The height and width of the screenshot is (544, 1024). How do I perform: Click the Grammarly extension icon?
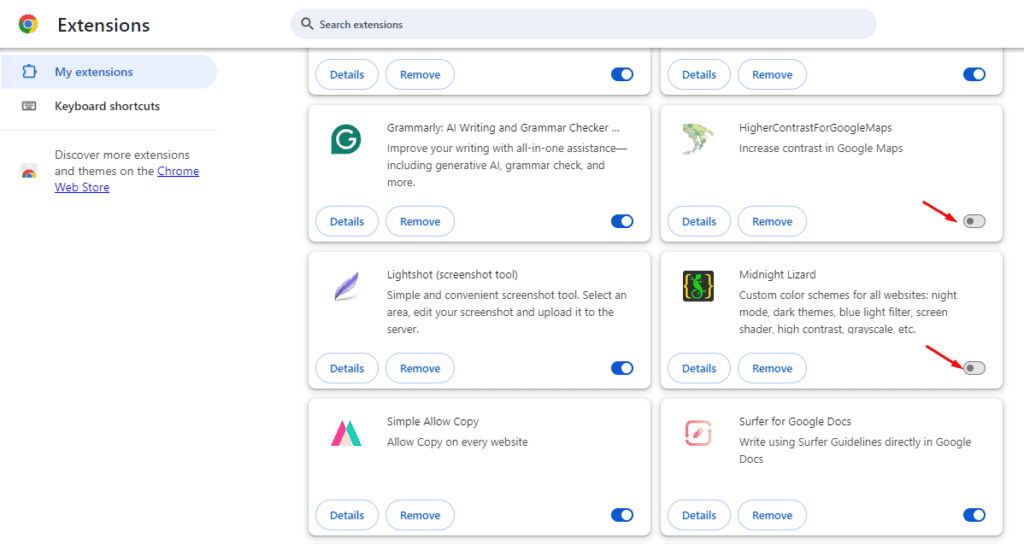pyautogui.click(x=346, y=139)
